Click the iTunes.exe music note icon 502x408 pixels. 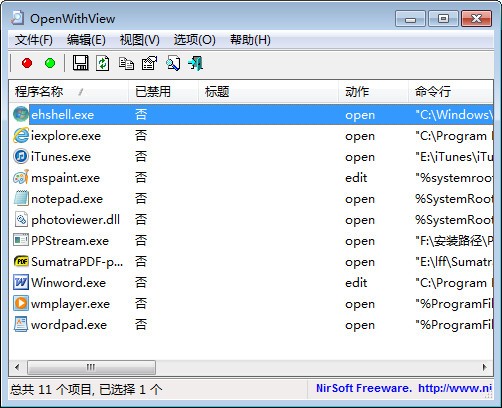click(21, 156)
